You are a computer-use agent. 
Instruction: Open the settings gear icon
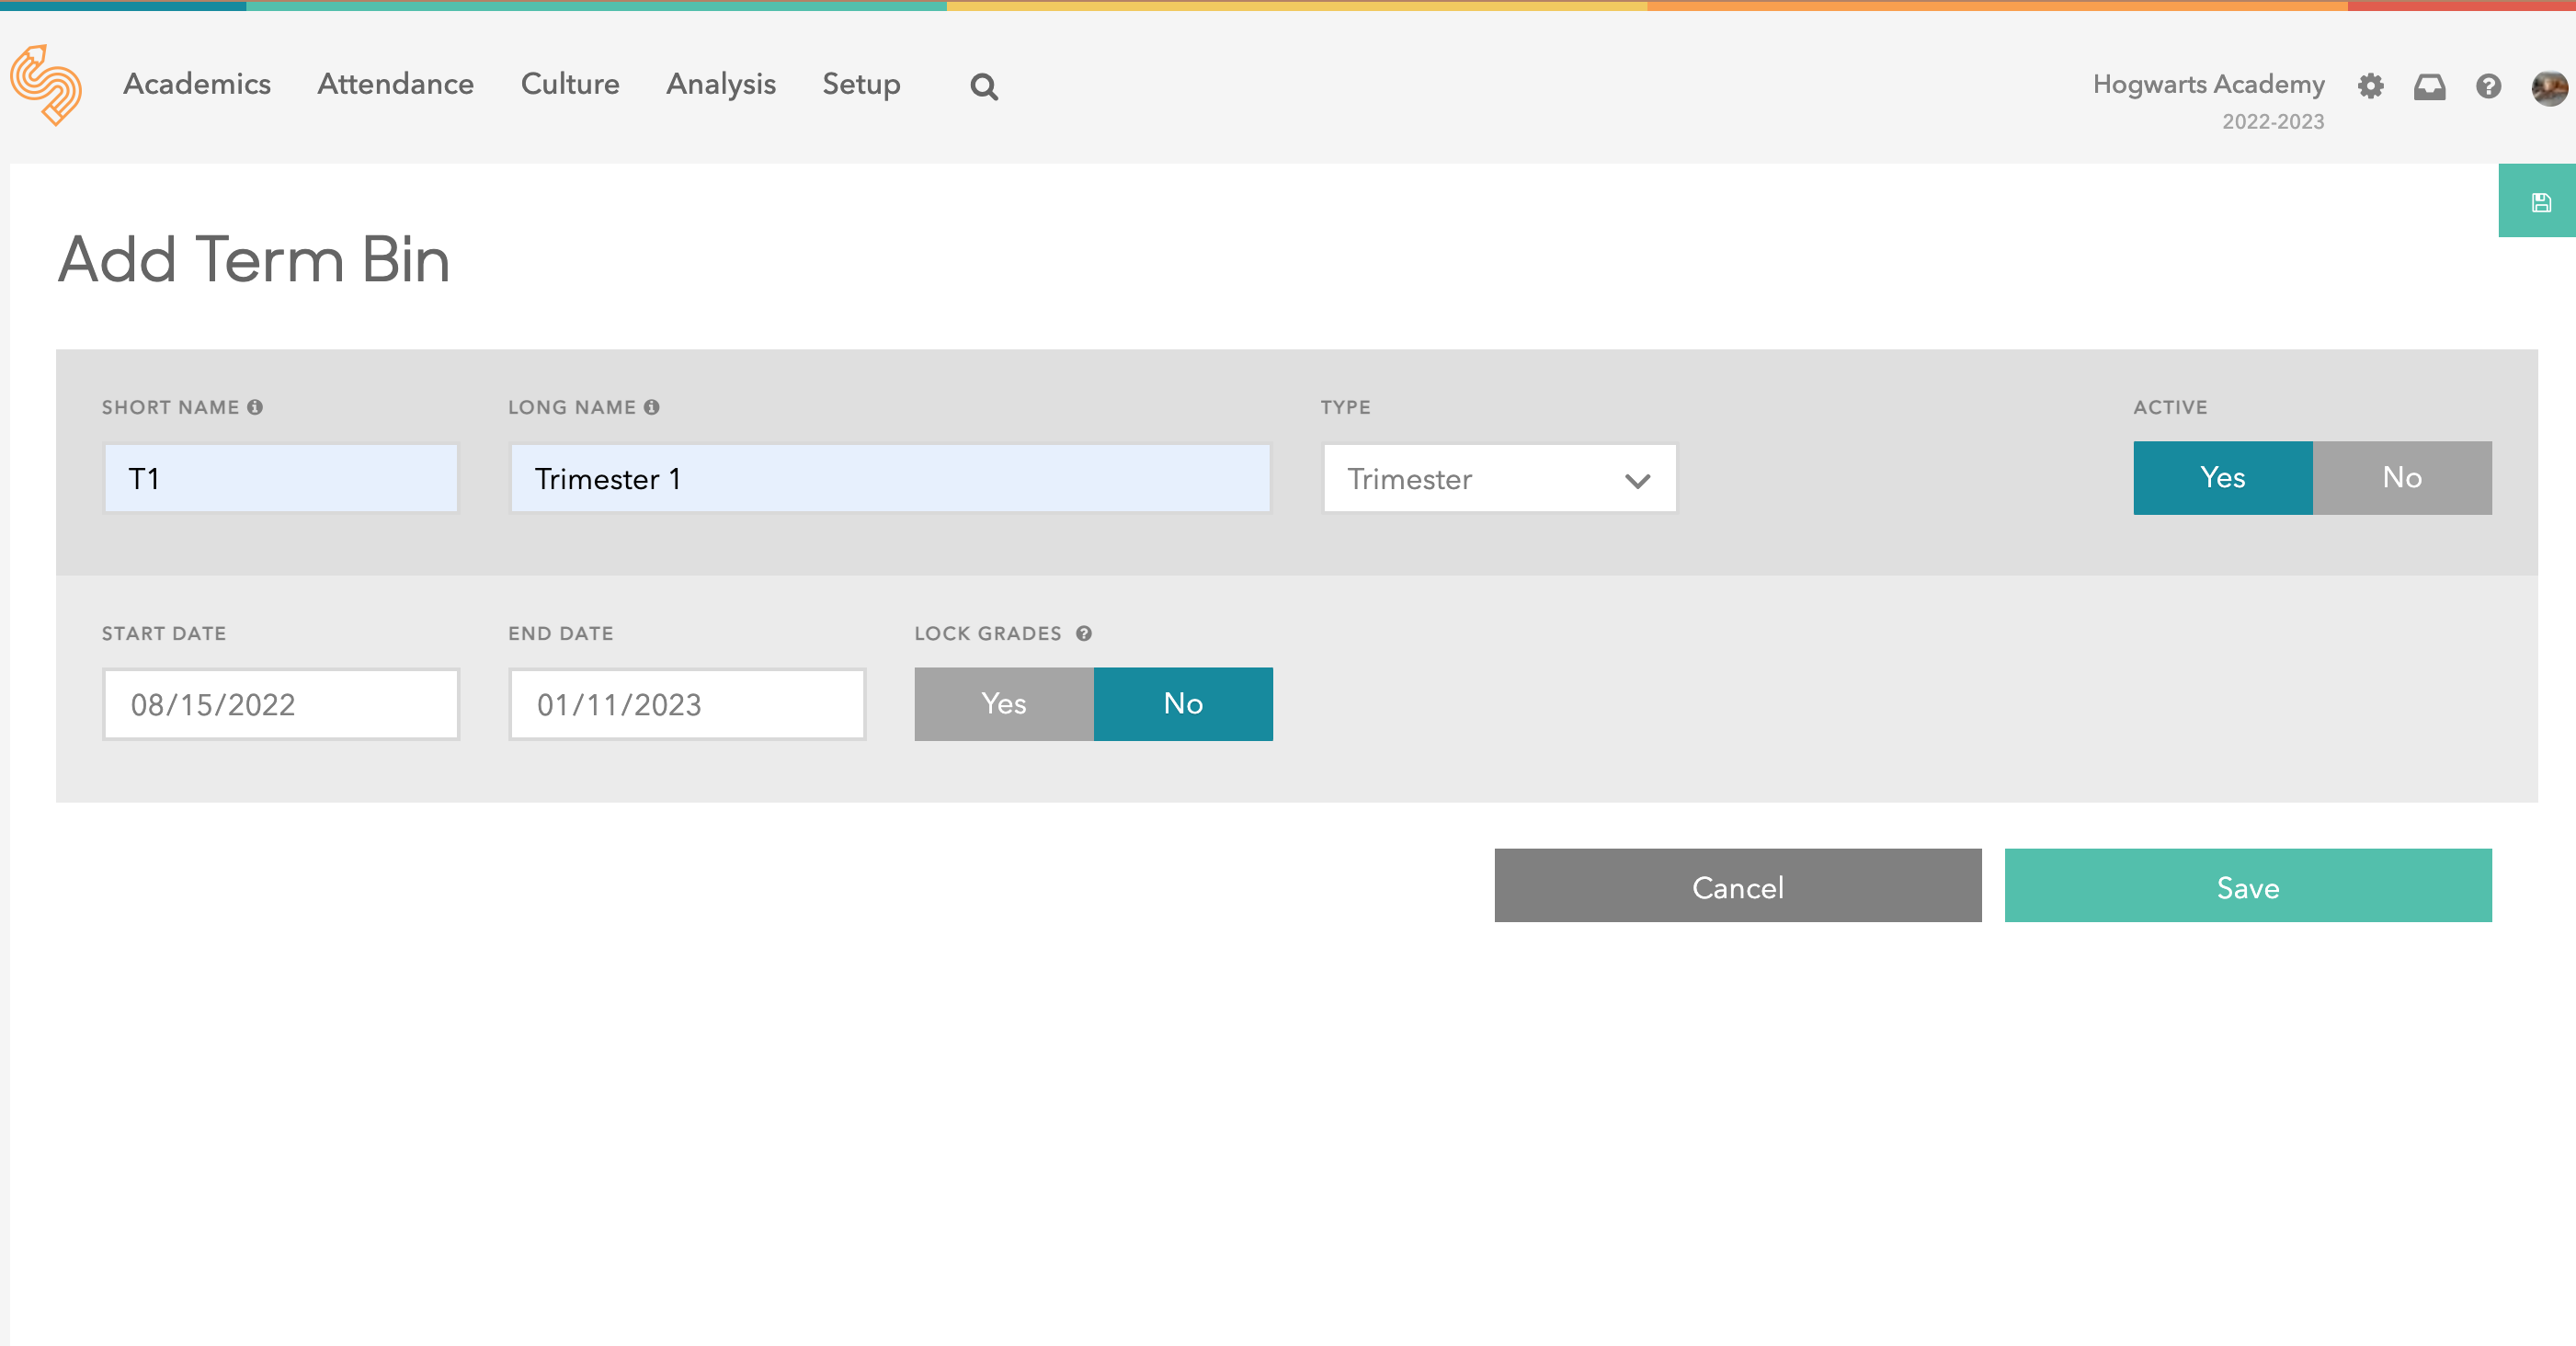[2370, 86]
